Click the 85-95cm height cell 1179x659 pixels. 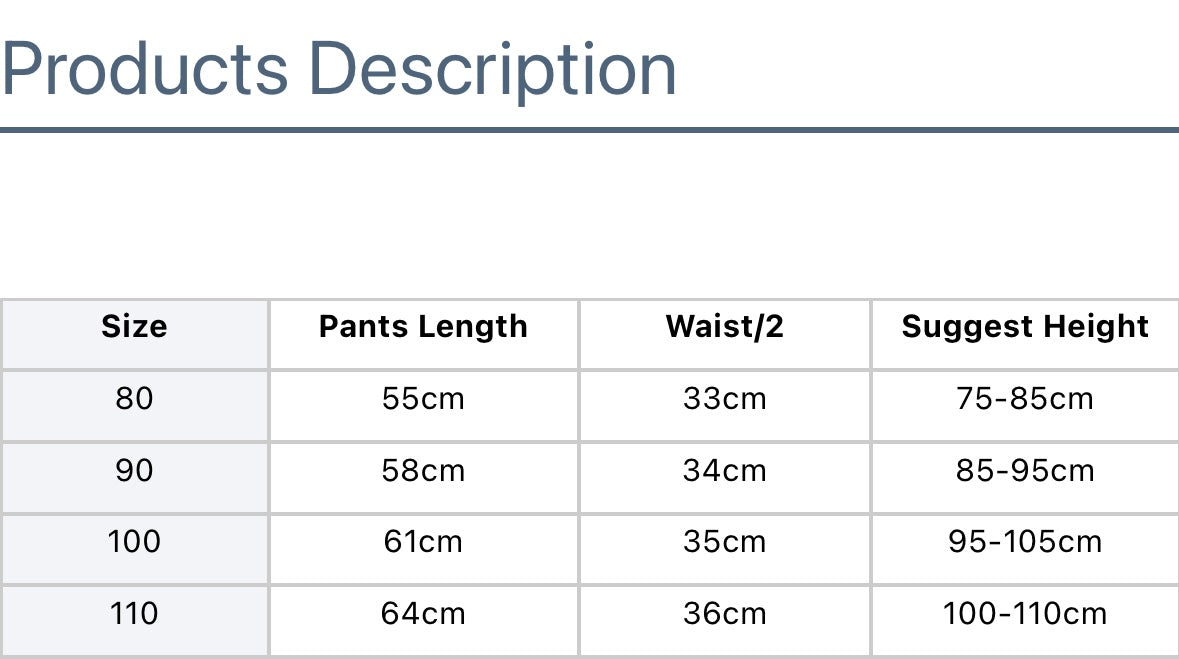1025,470
